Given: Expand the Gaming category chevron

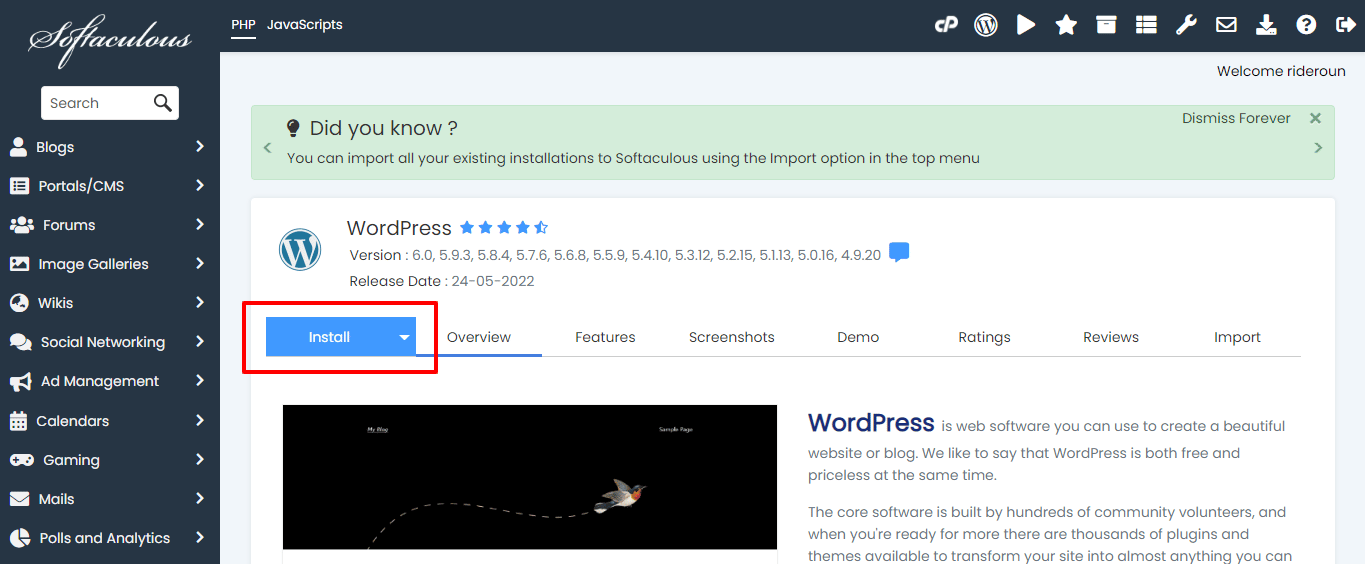Looking at the screenshot, I should 200,459.
